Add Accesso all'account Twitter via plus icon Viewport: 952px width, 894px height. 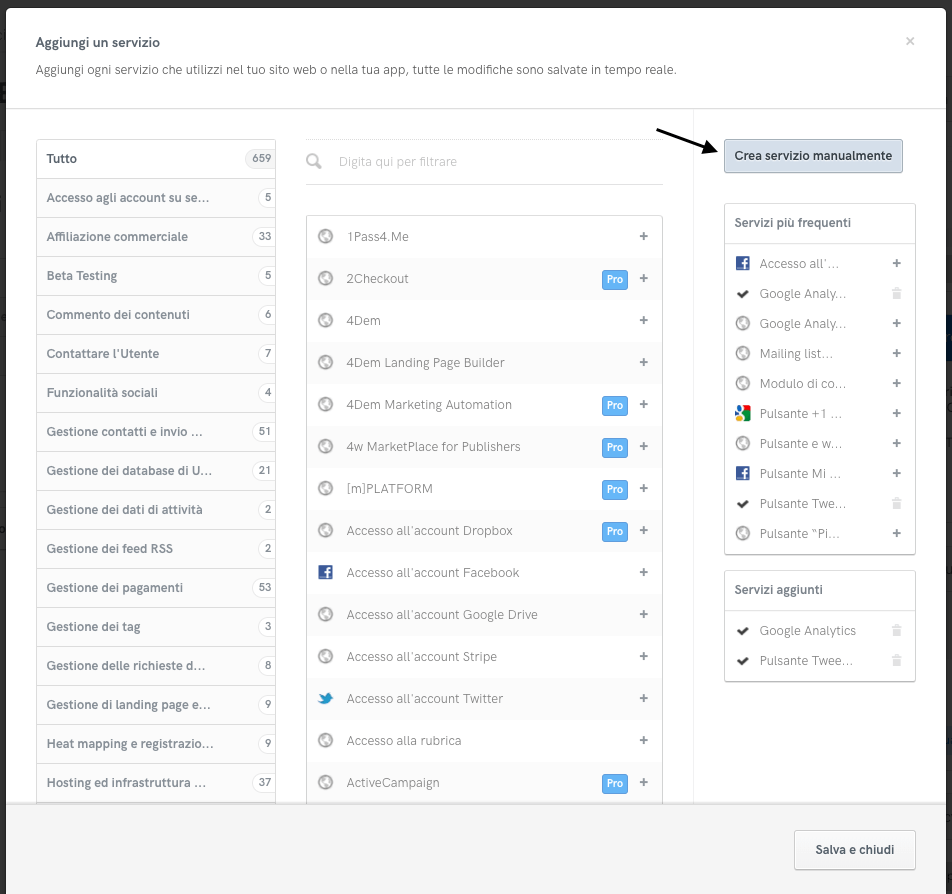[643, 699]
